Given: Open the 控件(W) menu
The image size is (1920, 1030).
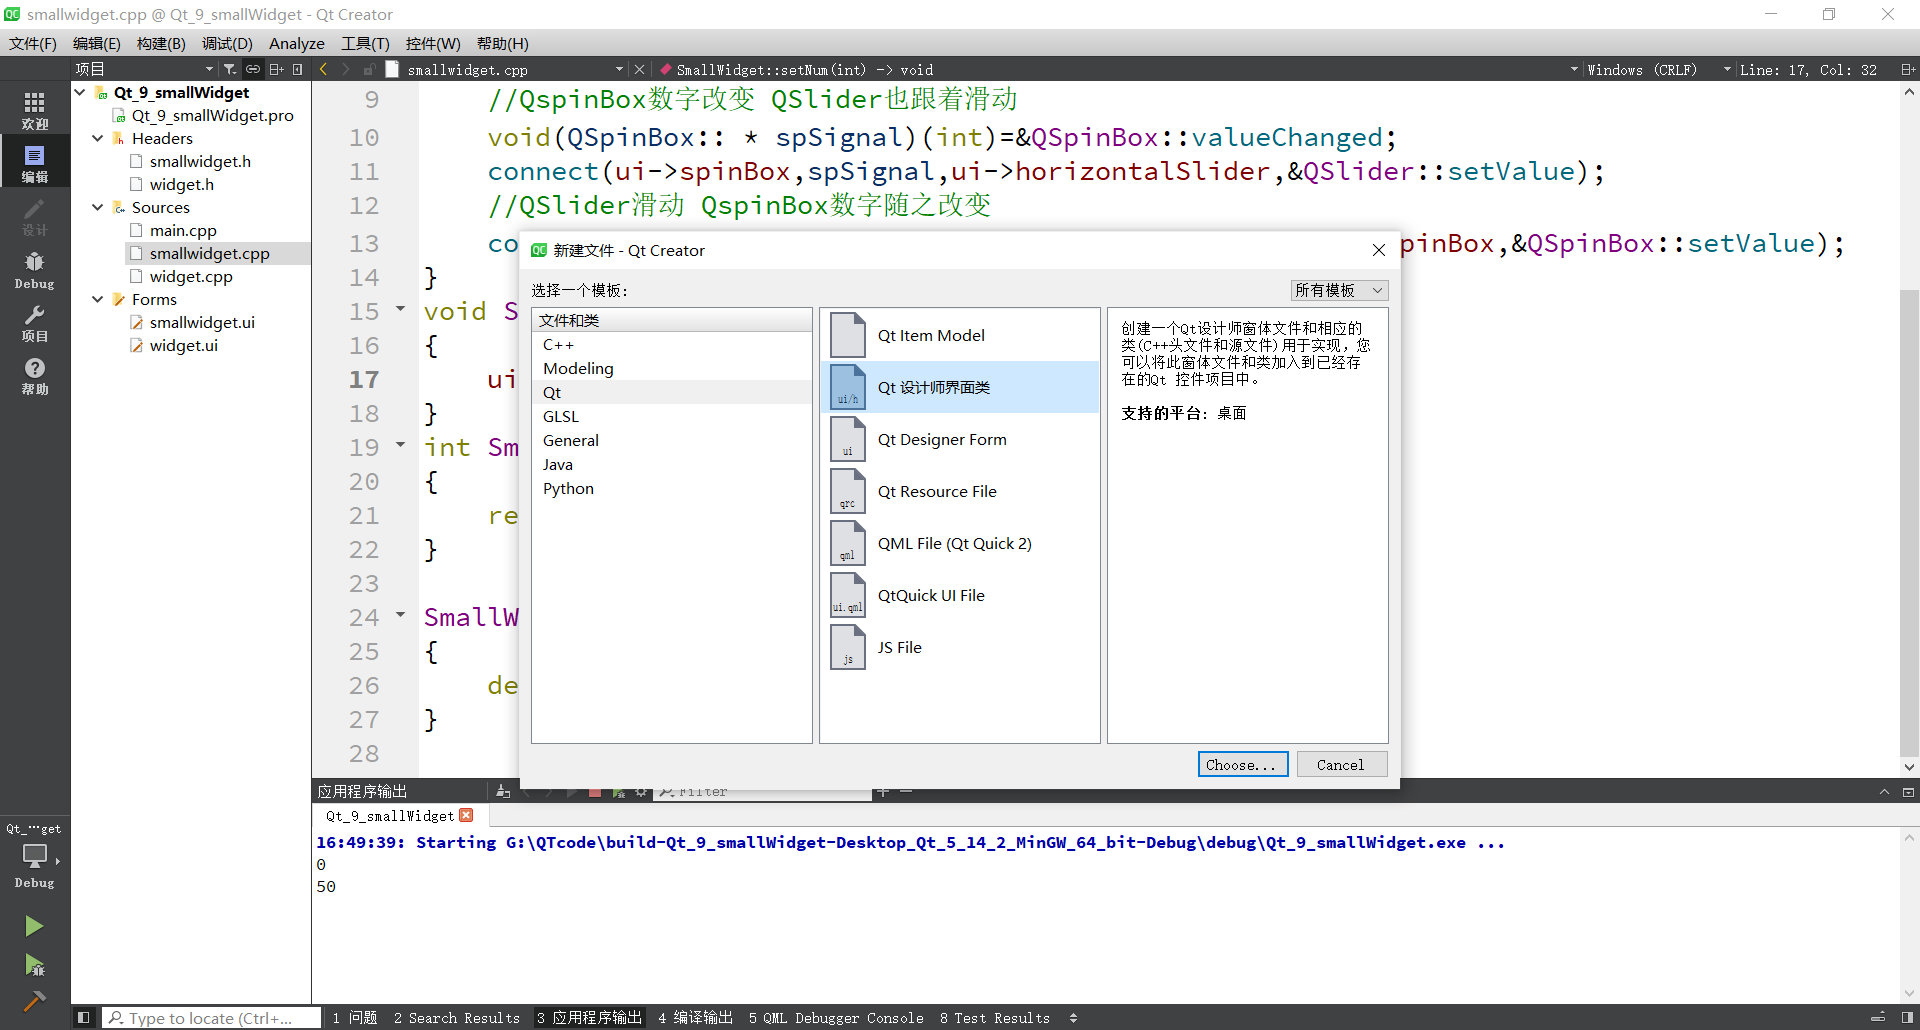Looking at the screenshot, I should (x=433, y=43).
